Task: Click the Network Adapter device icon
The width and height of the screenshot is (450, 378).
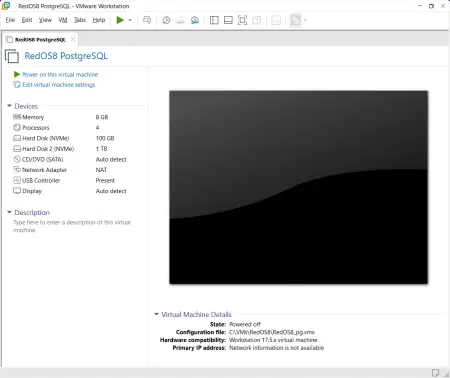Action: click(17, 170)
